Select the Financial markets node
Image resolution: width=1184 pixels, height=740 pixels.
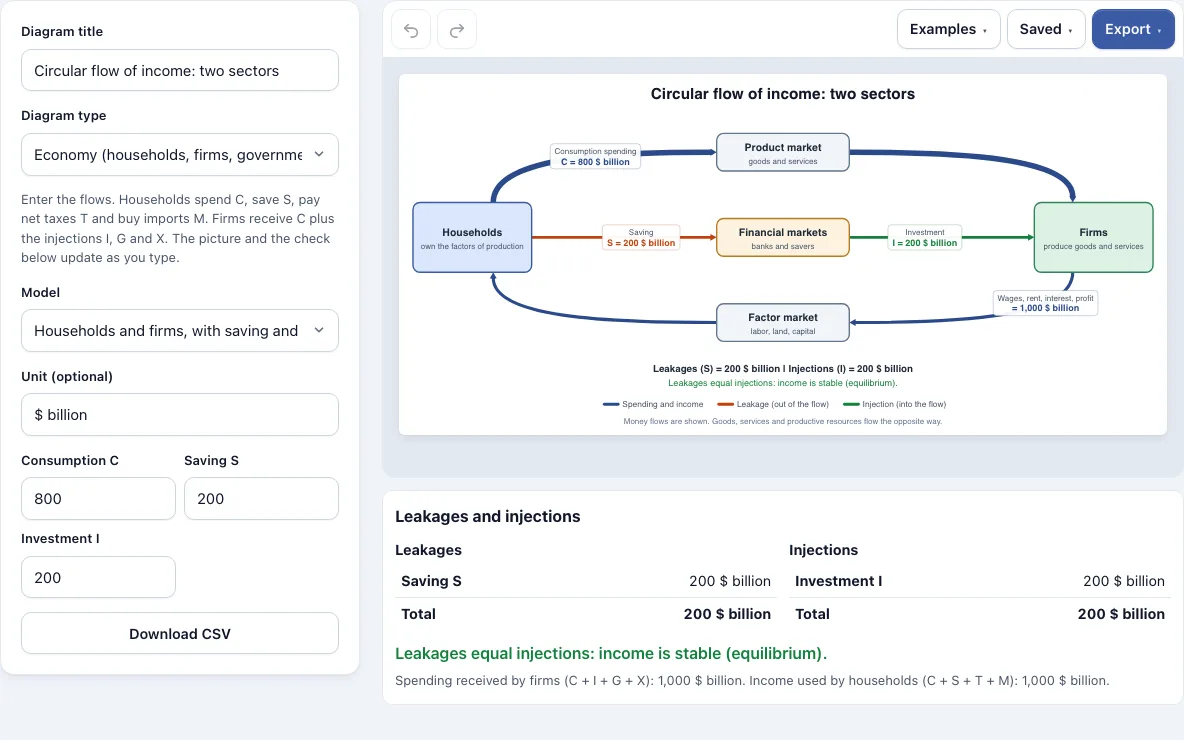click(782, 238)
